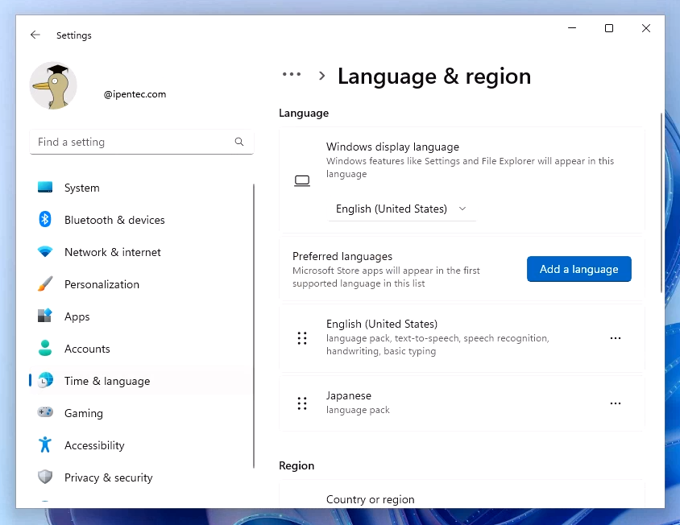Viewport: 680px width, 525px height.
Task: Click the sidebar navigation scrollbar
Action: [x=254, y=326]
